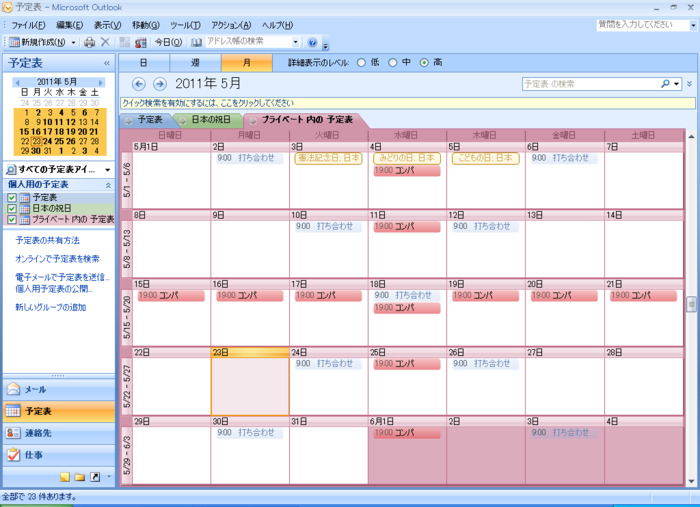Click the 5/15 - 5/20 week header
Viewport: 700px width, 507px height.
pos(127,316)
